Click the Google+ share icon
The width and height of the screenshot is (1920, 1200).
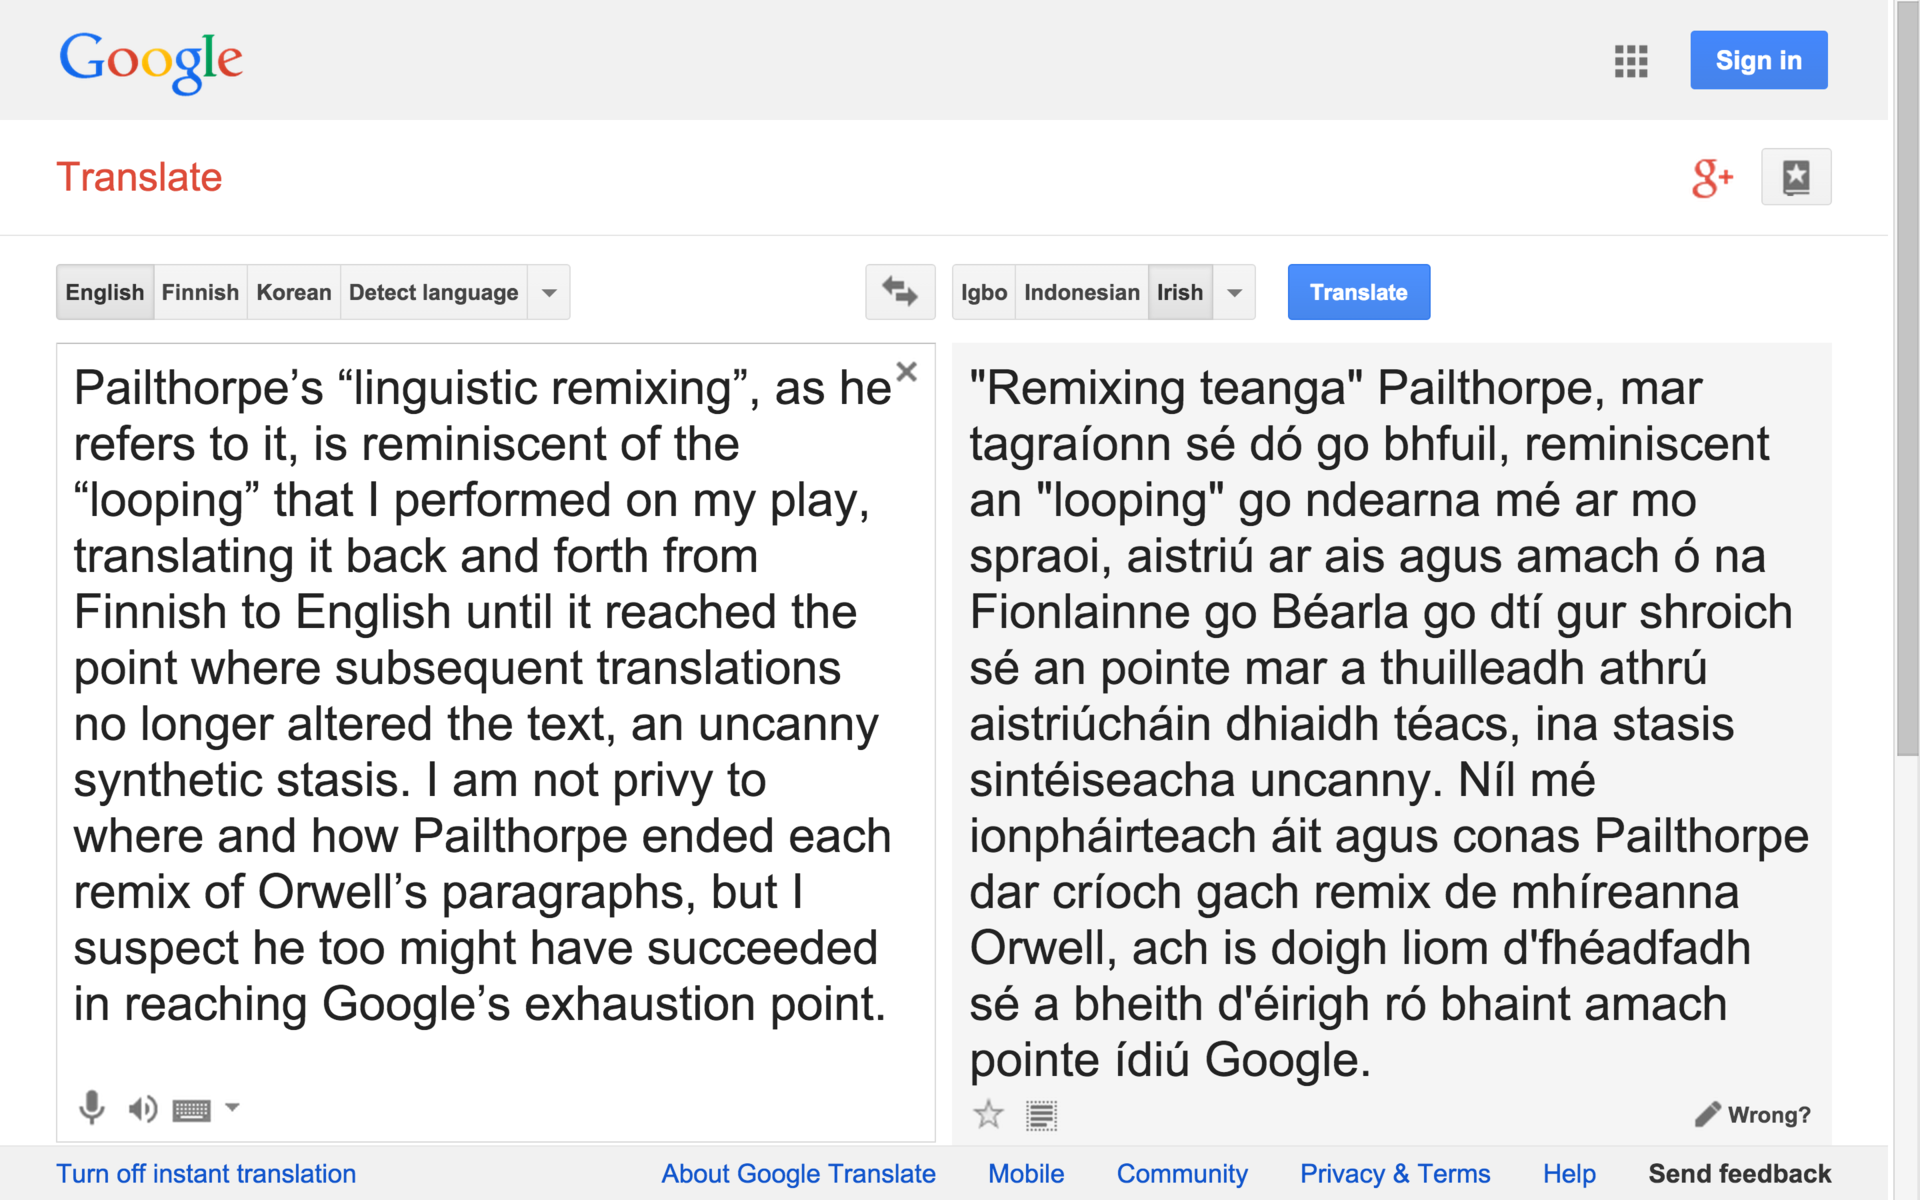(1711, 178)
